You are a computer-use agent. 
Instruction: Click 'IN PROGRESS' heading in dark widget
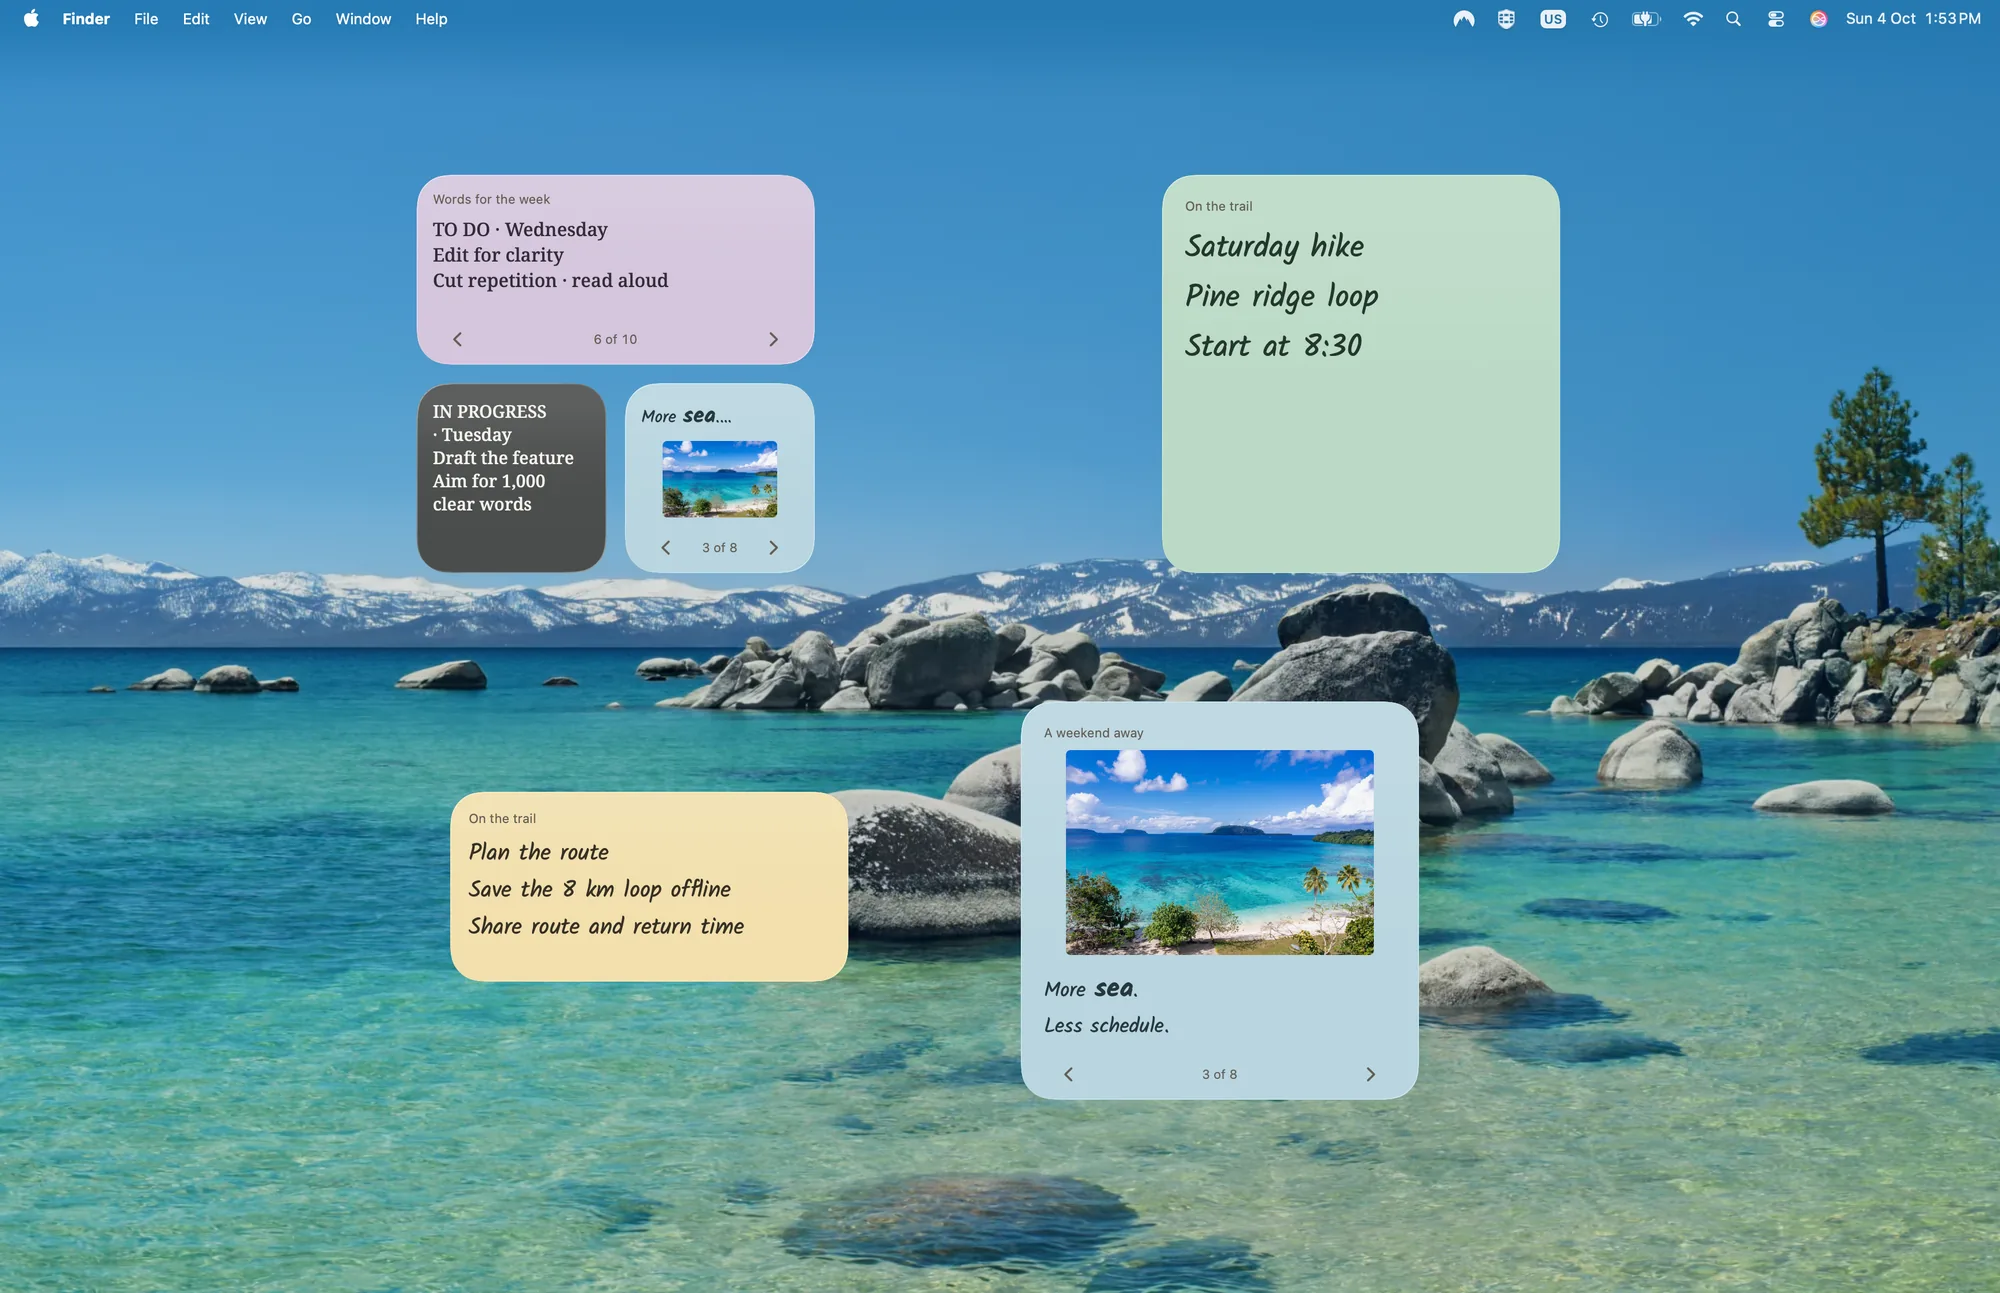coord(489,411)
